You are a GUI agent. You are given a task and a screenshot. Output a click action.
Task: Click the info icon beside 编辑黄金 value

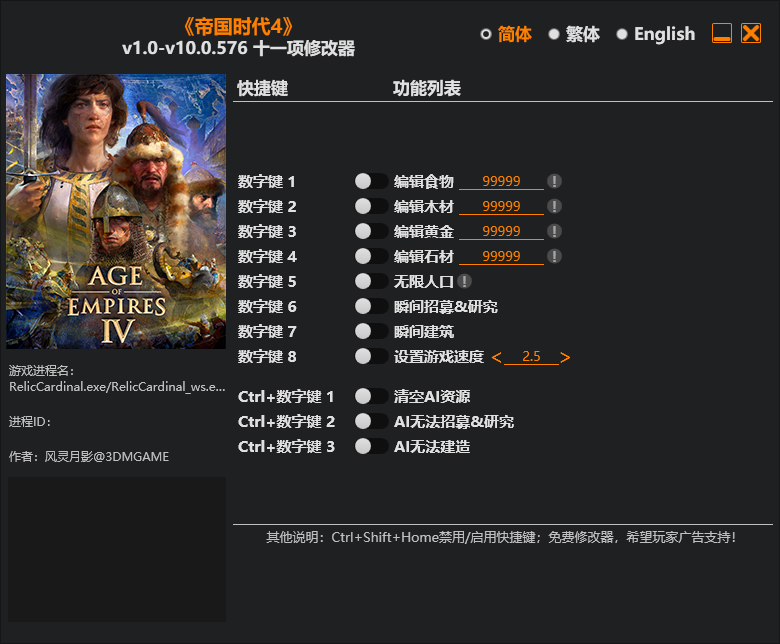click(x=554, y=231)
